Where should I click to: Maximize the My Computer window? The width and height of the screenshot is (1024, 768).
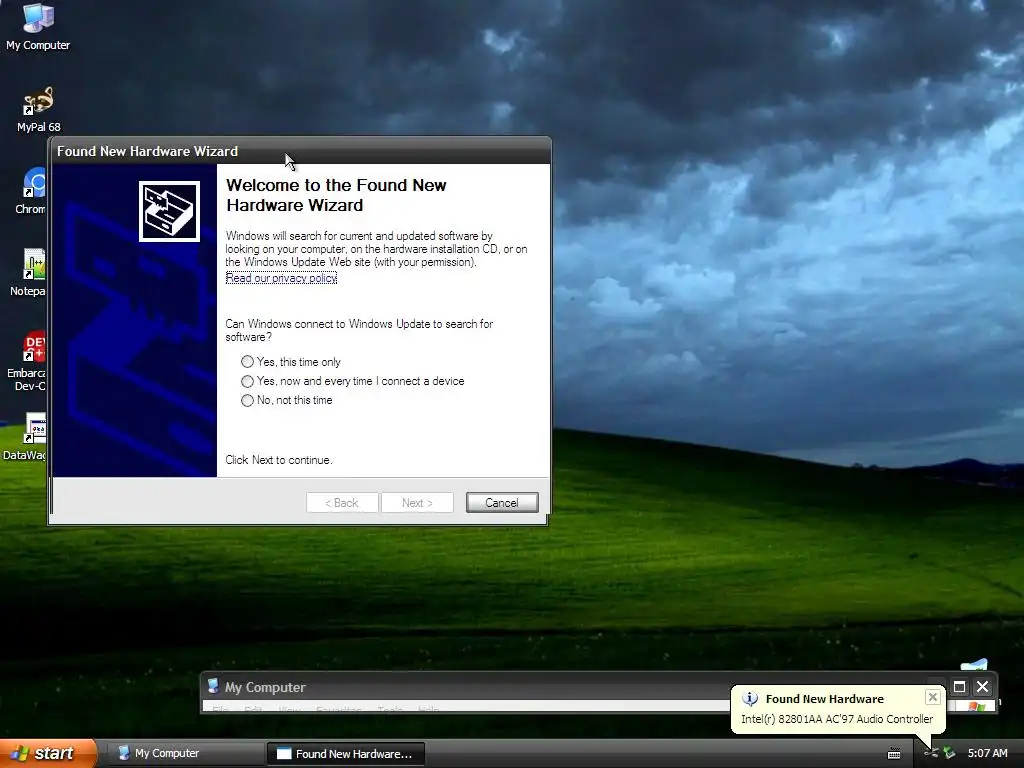pyautogui.click(x=959, y=686)
